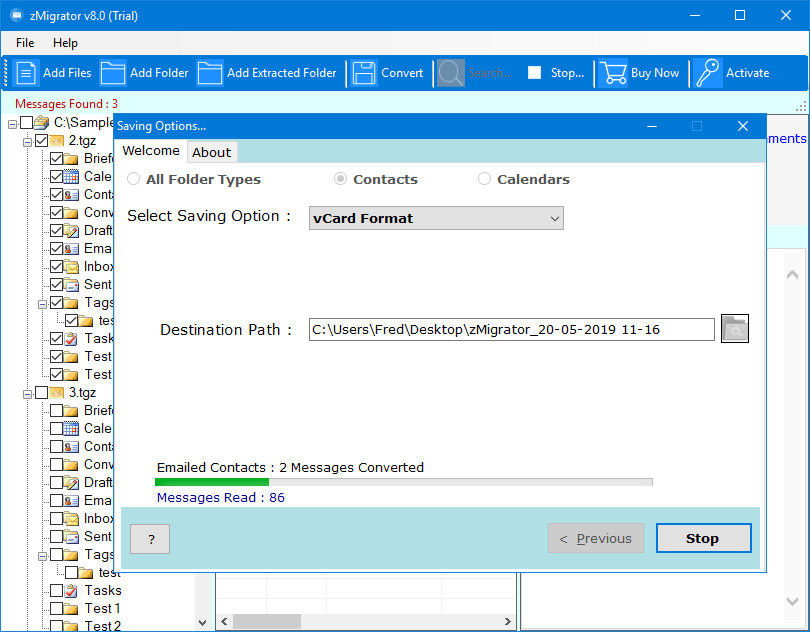The image size is (810, 632).
Task: Click the horizontal scrollbar thumb in grid
Action: [267, 621]
